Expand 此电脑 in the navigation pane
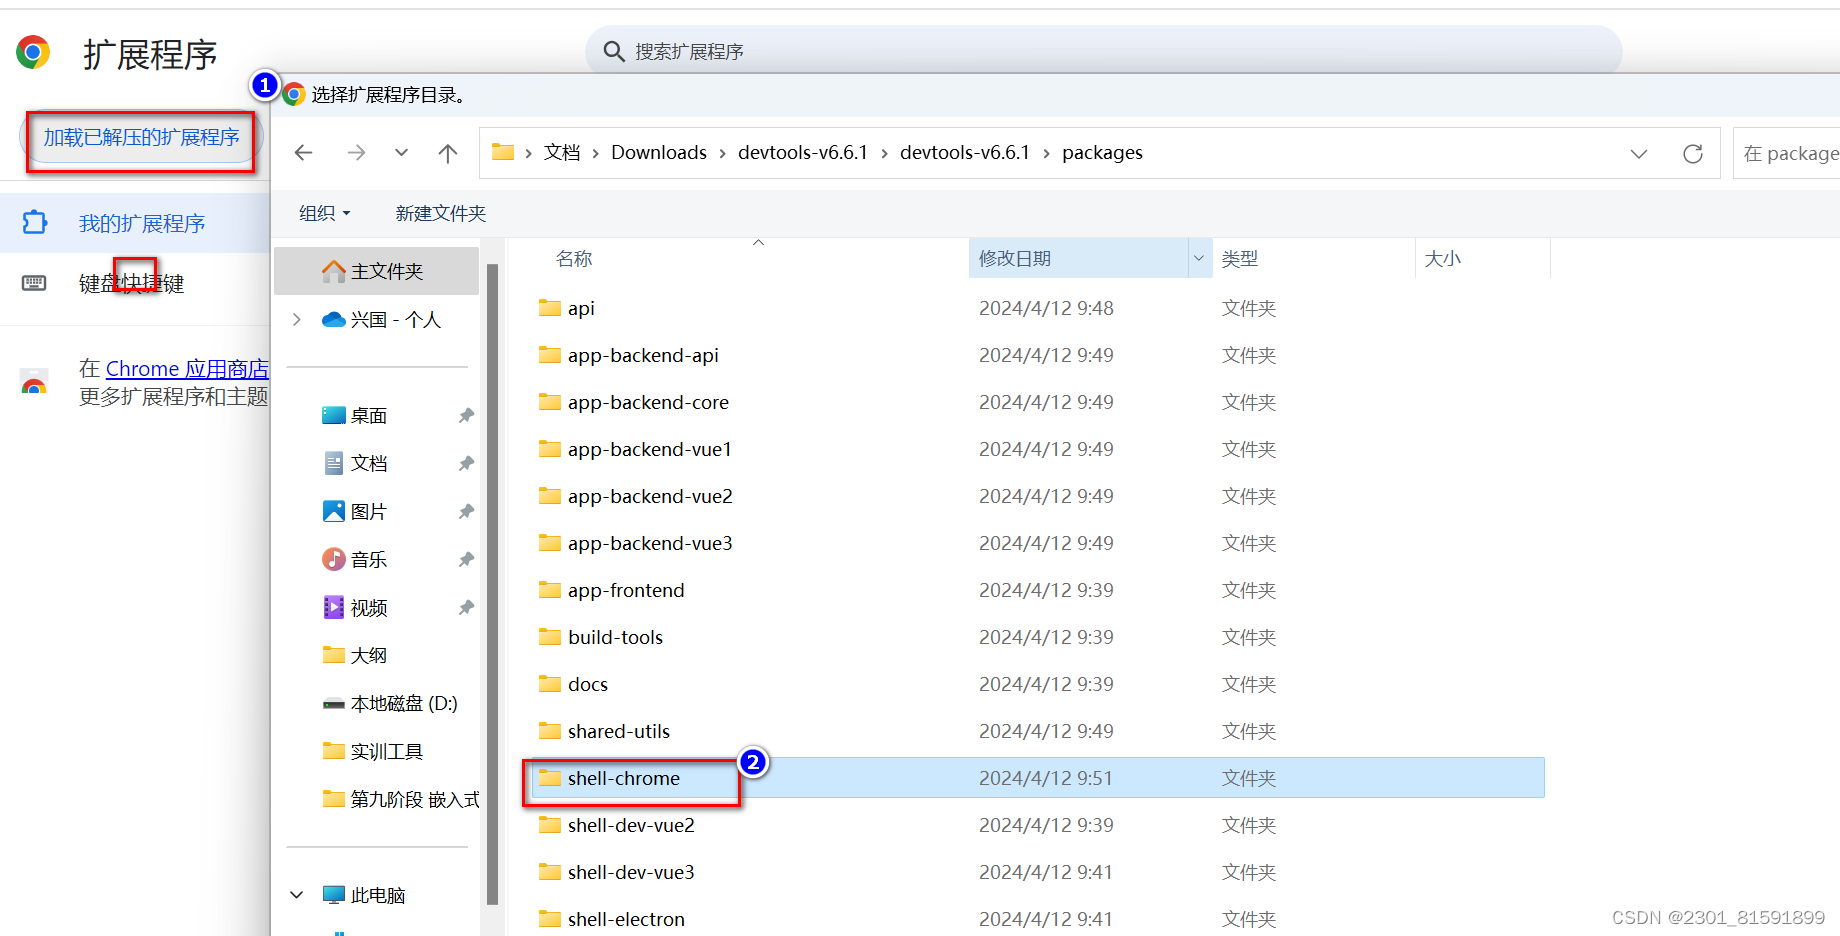1840x936 pixels. [296, 894]
